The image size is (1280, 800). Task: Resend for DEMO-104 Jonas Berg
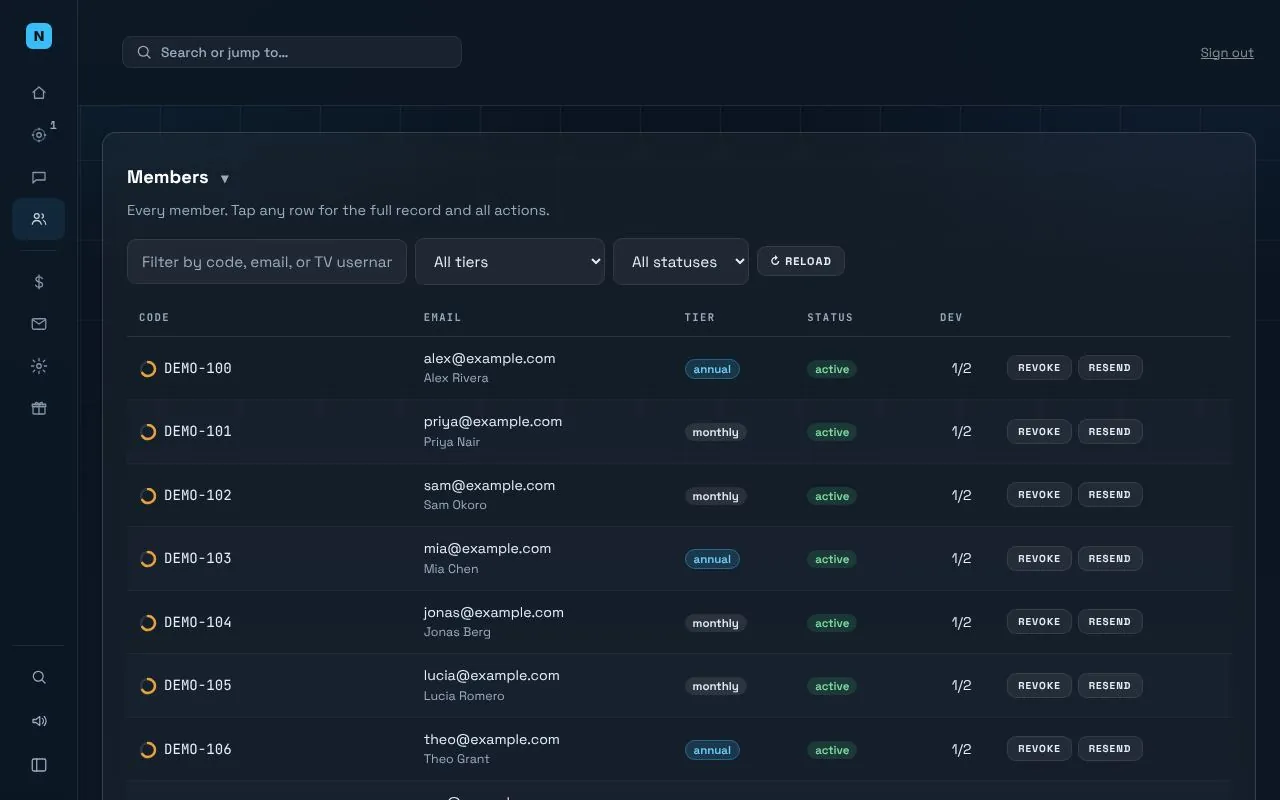pos(1110,622)
